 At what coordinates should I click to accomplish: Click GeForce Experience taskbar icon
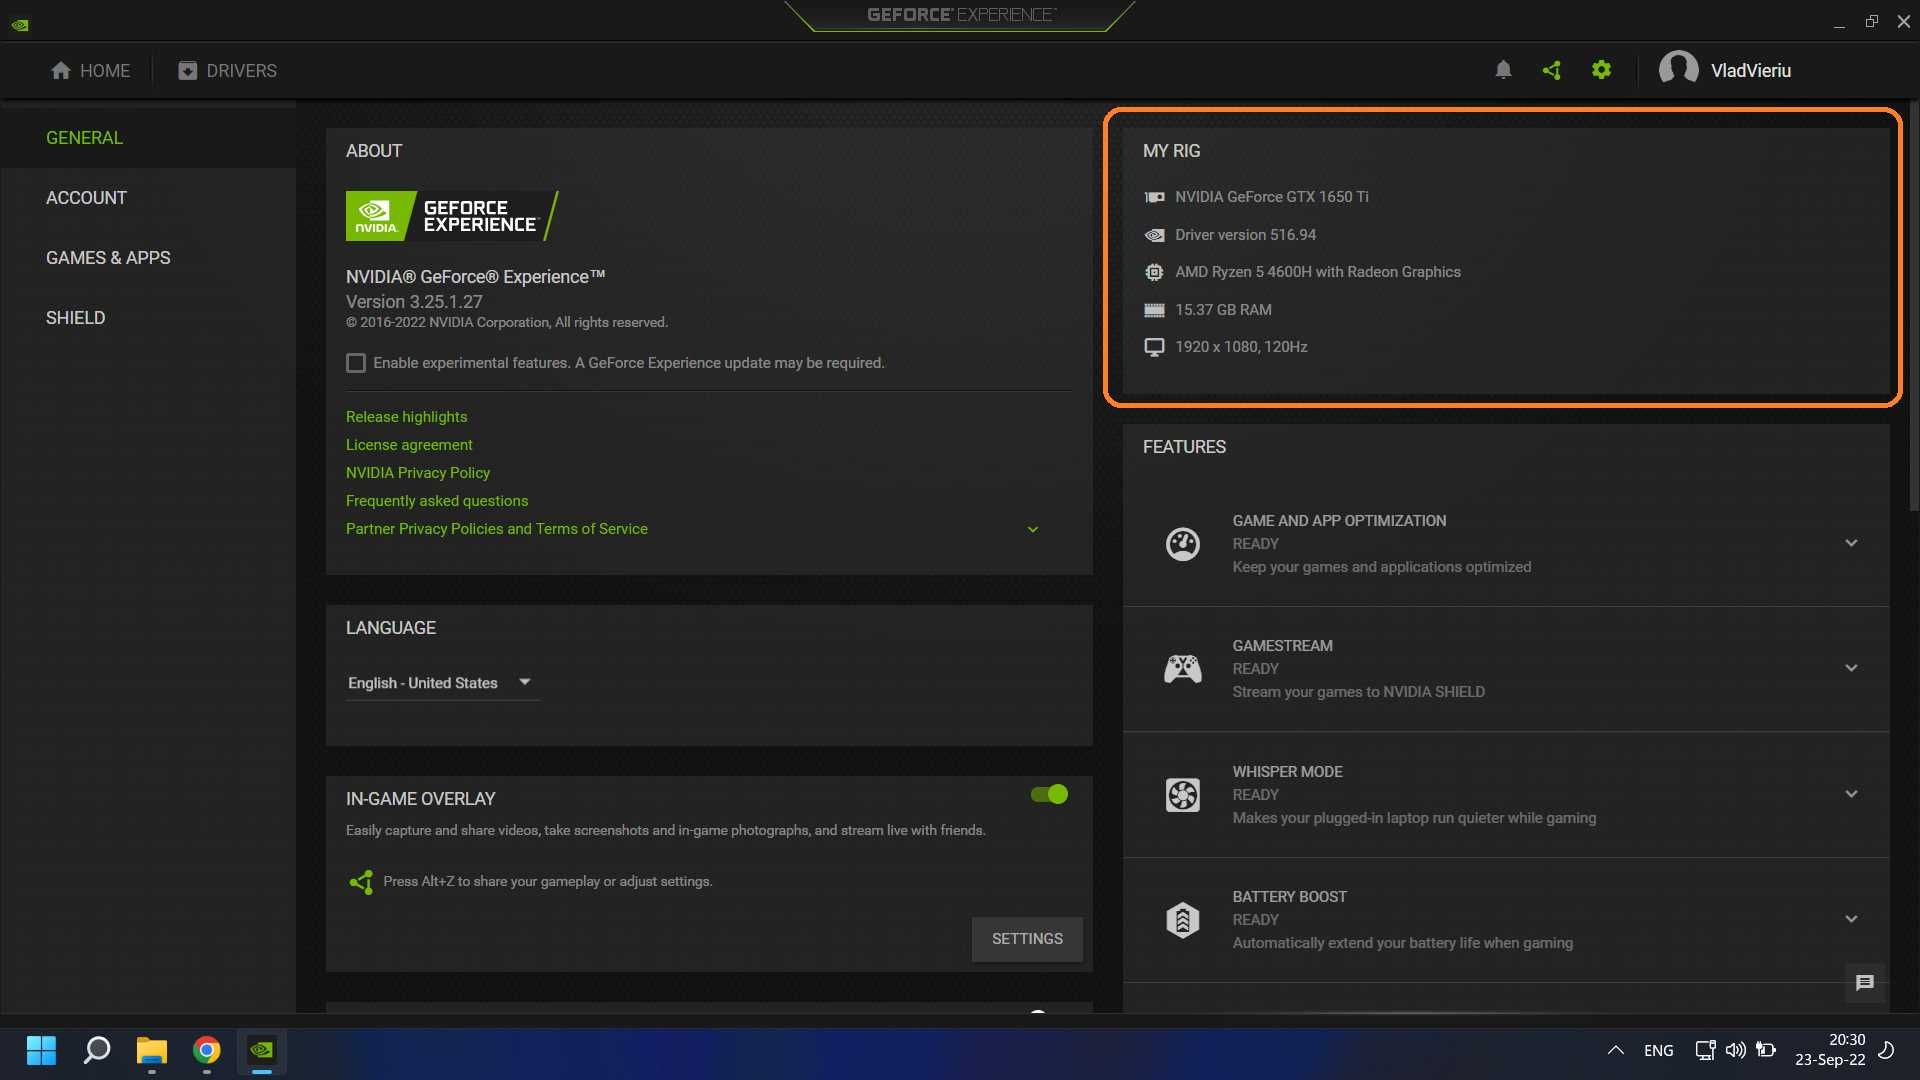click(x=262, y=1051)
